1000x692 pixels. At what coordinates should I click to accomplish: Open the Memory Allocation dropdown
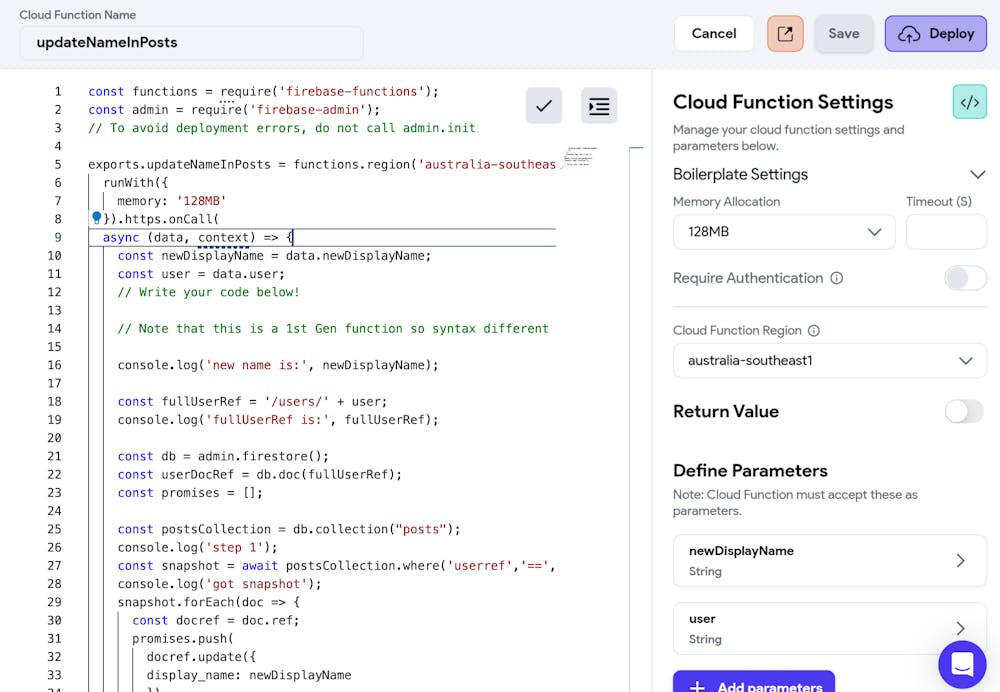pyautogui.click(x=783, y=231)
